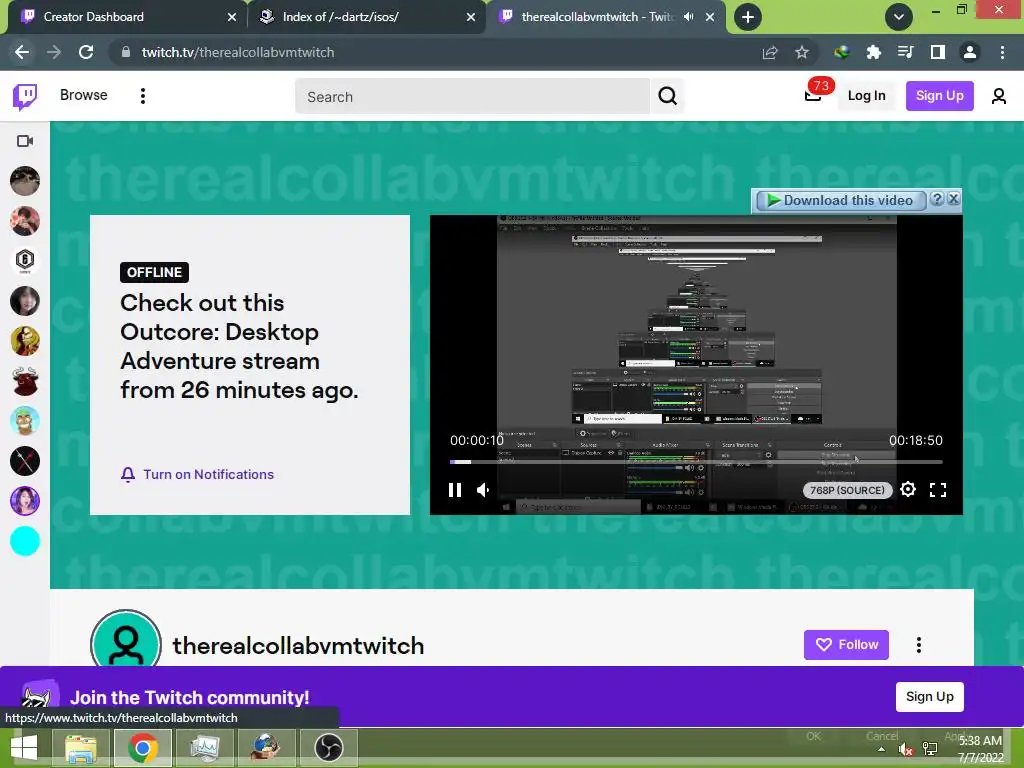
Task: Open the user account icon menu
Action: 999,97
